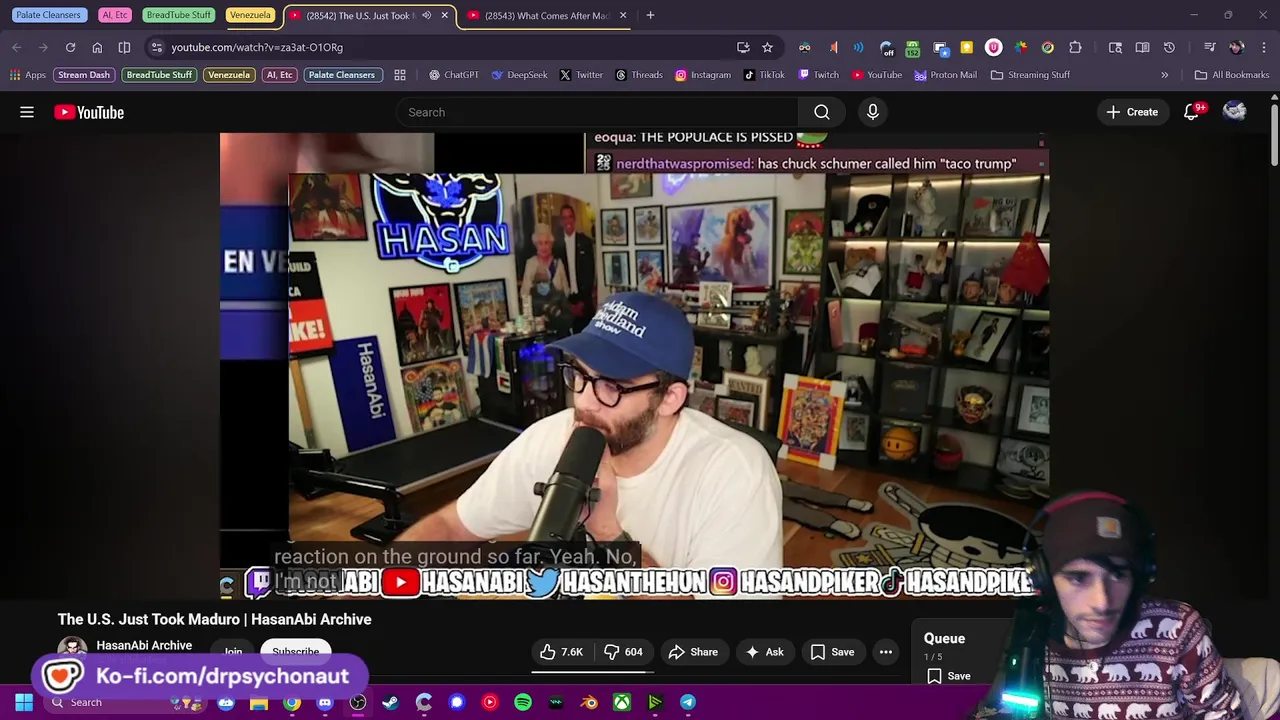Viewport: 1280px width, 720px height.
Task: Open the tab groups grid icon in bookmarks bar
Action: pos(400,75)
